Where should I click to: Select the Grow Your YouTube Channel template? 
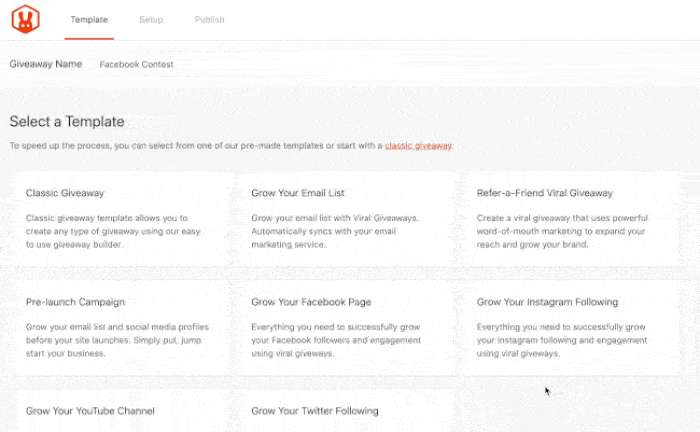(90, 411)
